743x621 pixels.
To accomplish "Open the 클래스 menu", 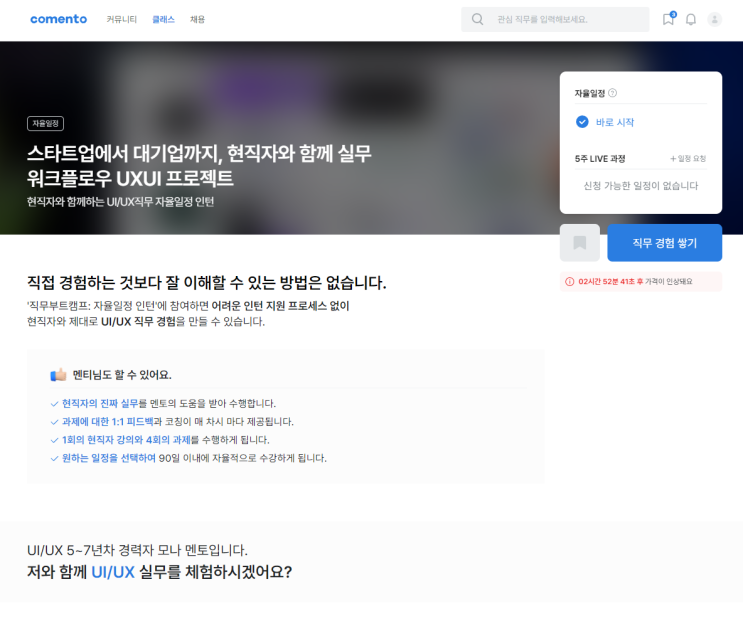I will point(163,19).
